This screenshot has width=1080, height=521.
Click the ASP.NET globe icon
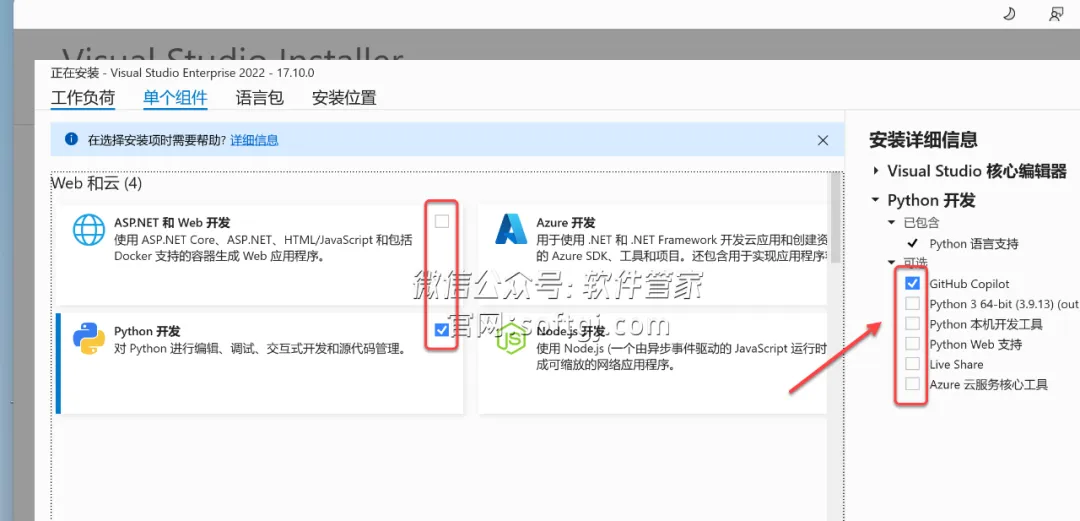coord(89,229)
